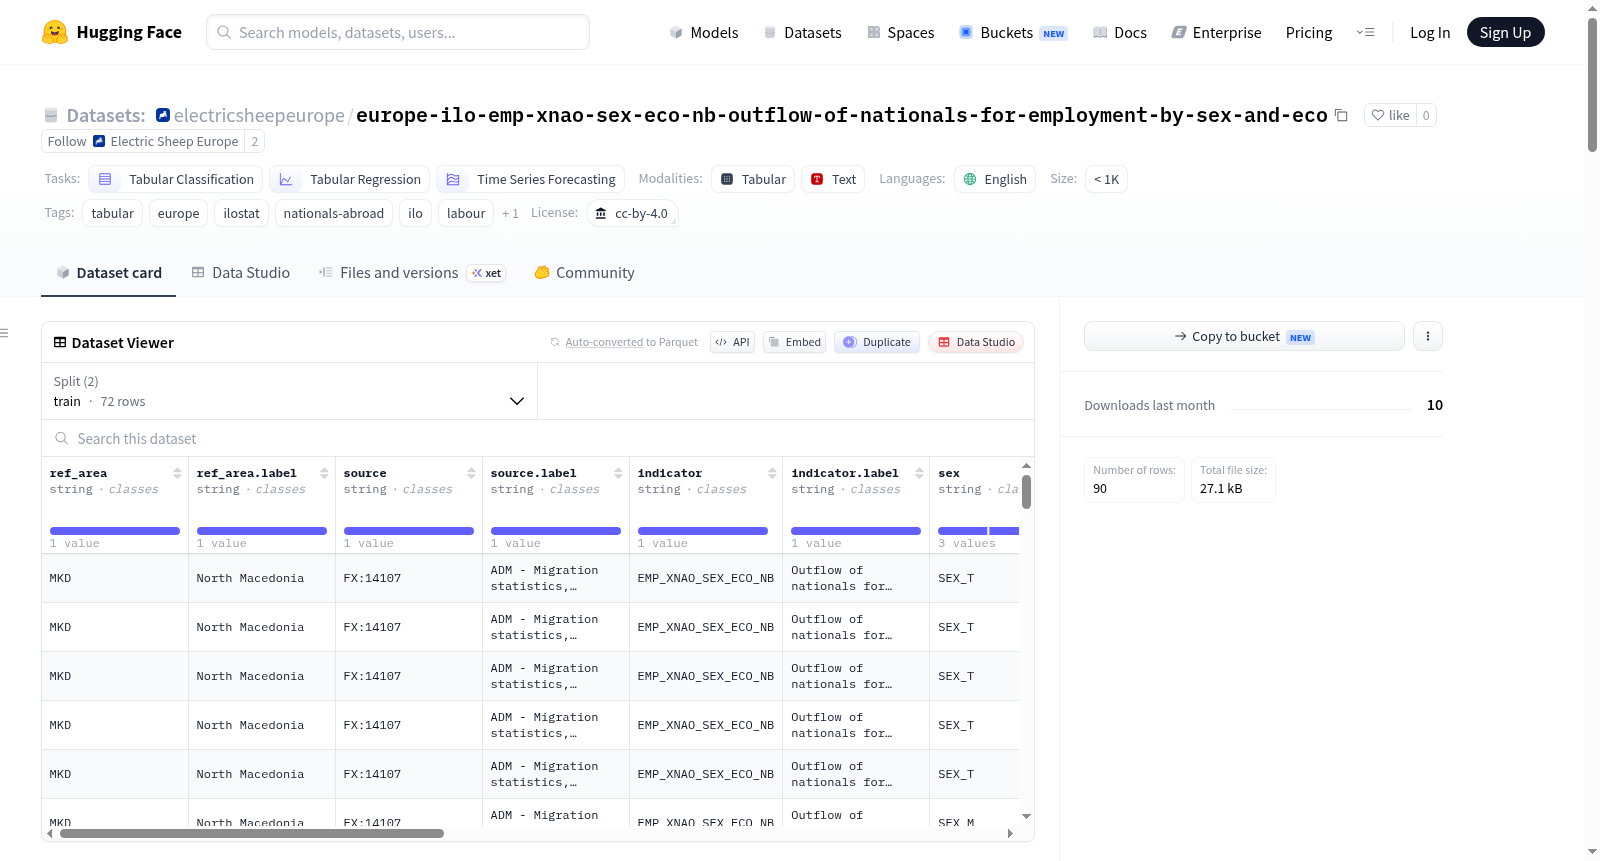Click the collapsed sidebar menu icon at left edge
This screenshot has width=1600, height=861.
click(x=4, y=333)
